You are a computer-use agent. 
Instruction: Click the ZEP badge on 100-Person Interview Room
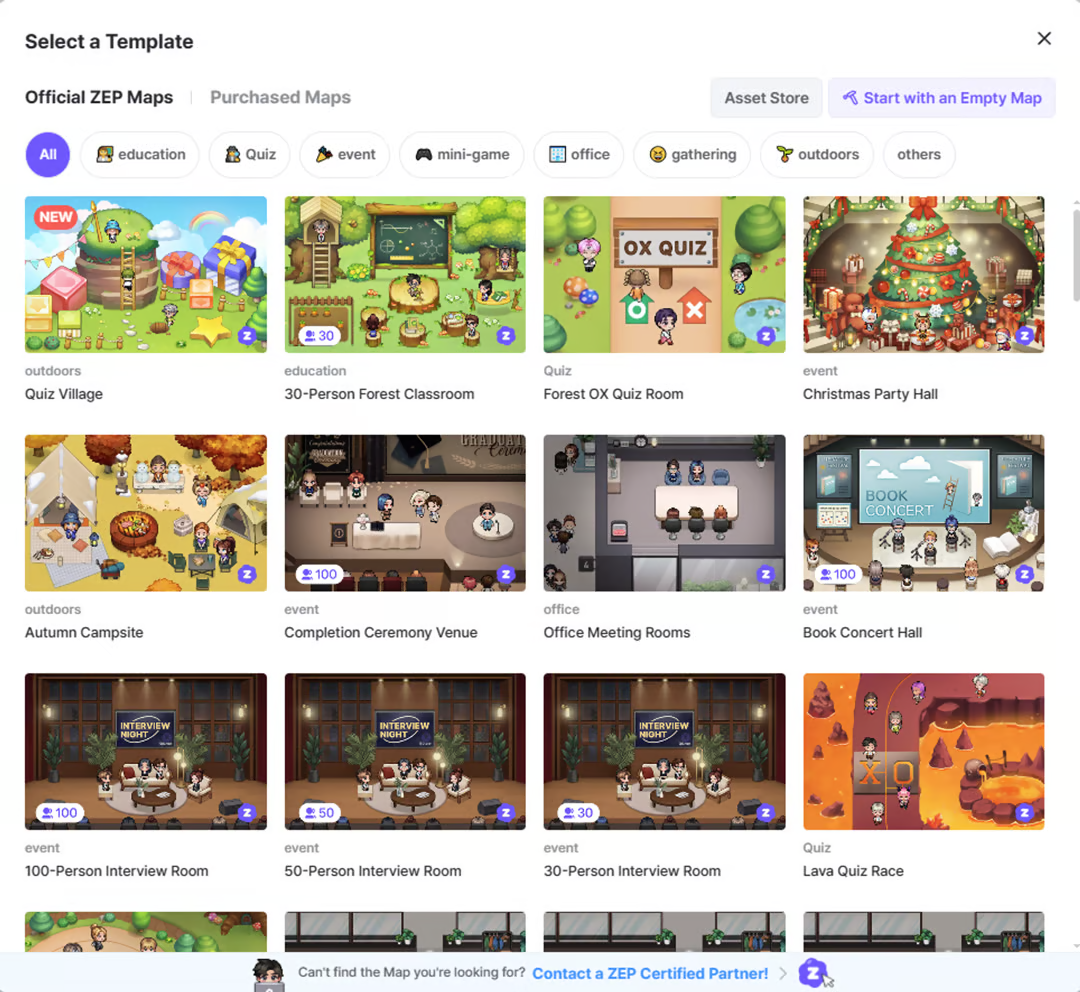coord(247,812)
